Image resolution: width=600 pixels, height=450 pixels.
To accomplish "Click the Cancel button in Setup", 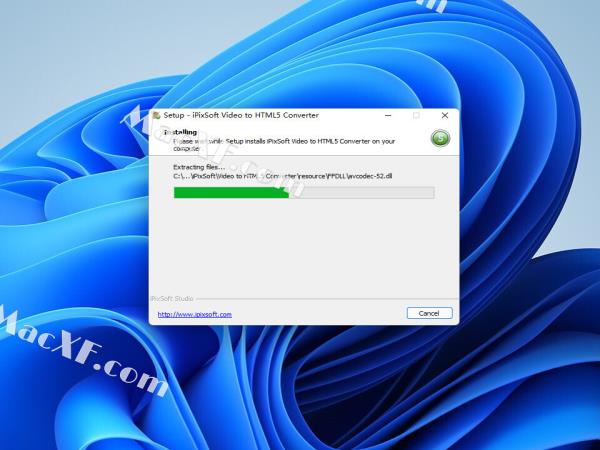I will point(429,313).
